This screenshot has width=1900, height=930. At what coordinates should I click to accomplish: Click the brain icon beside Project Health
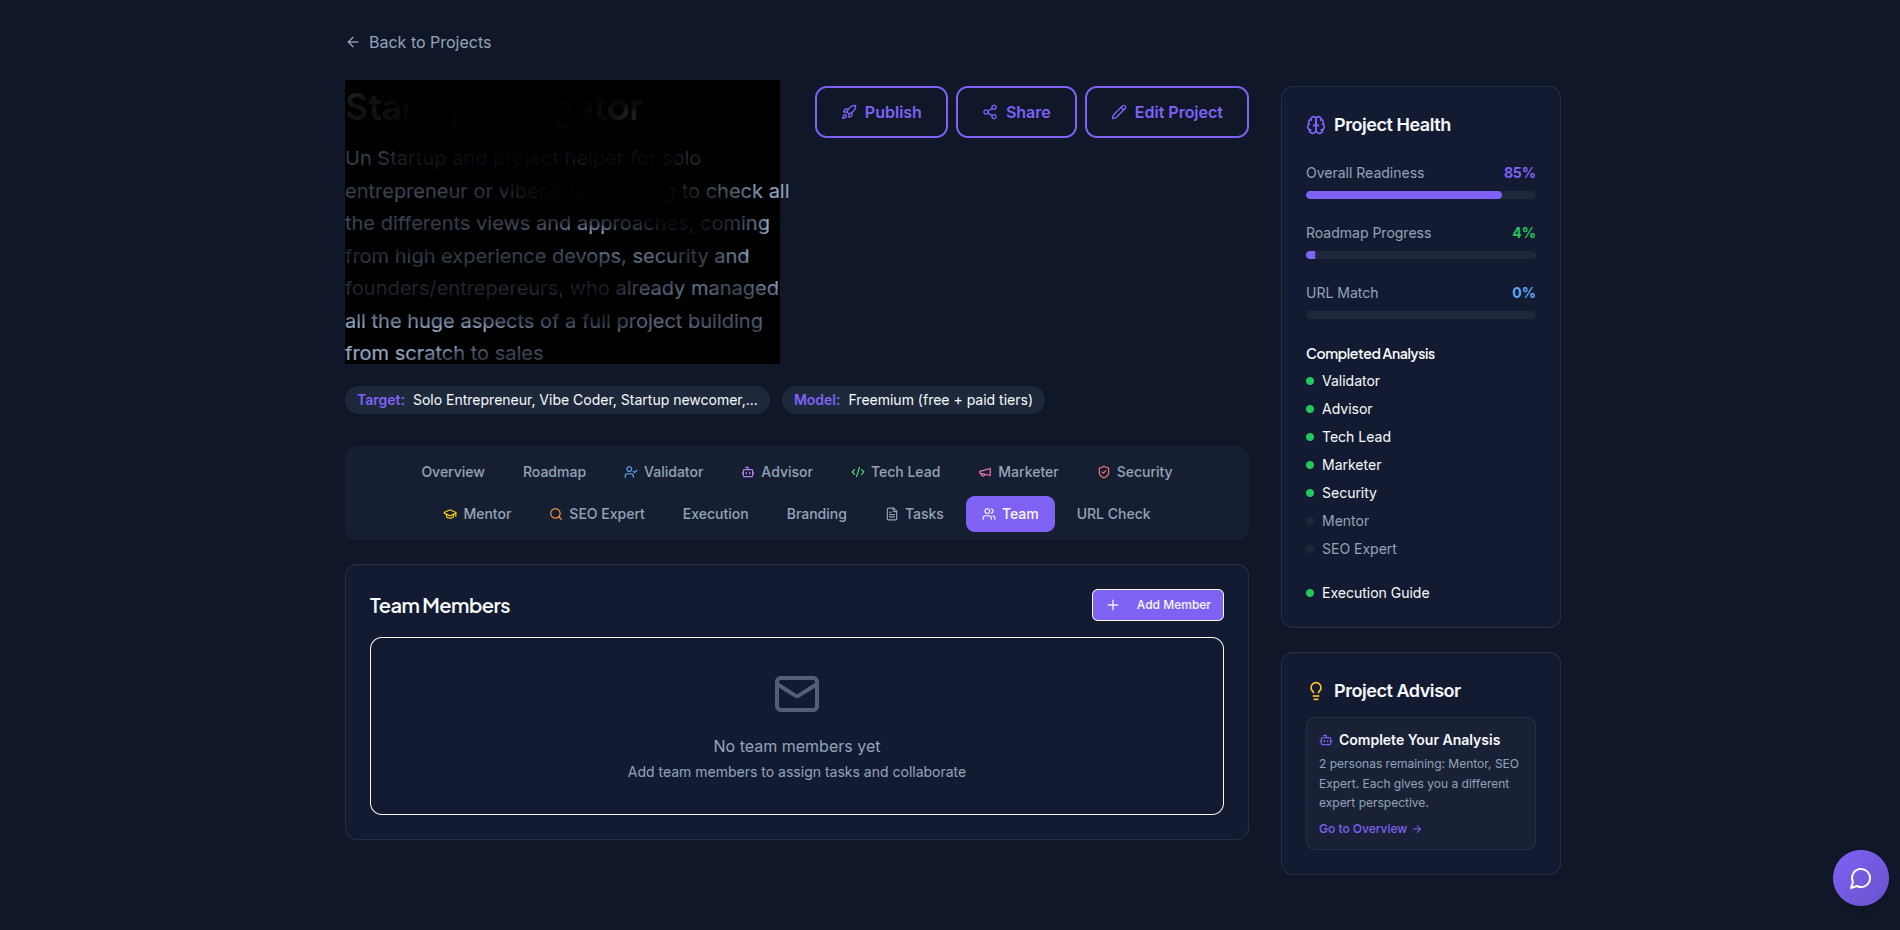(1315, 125)
